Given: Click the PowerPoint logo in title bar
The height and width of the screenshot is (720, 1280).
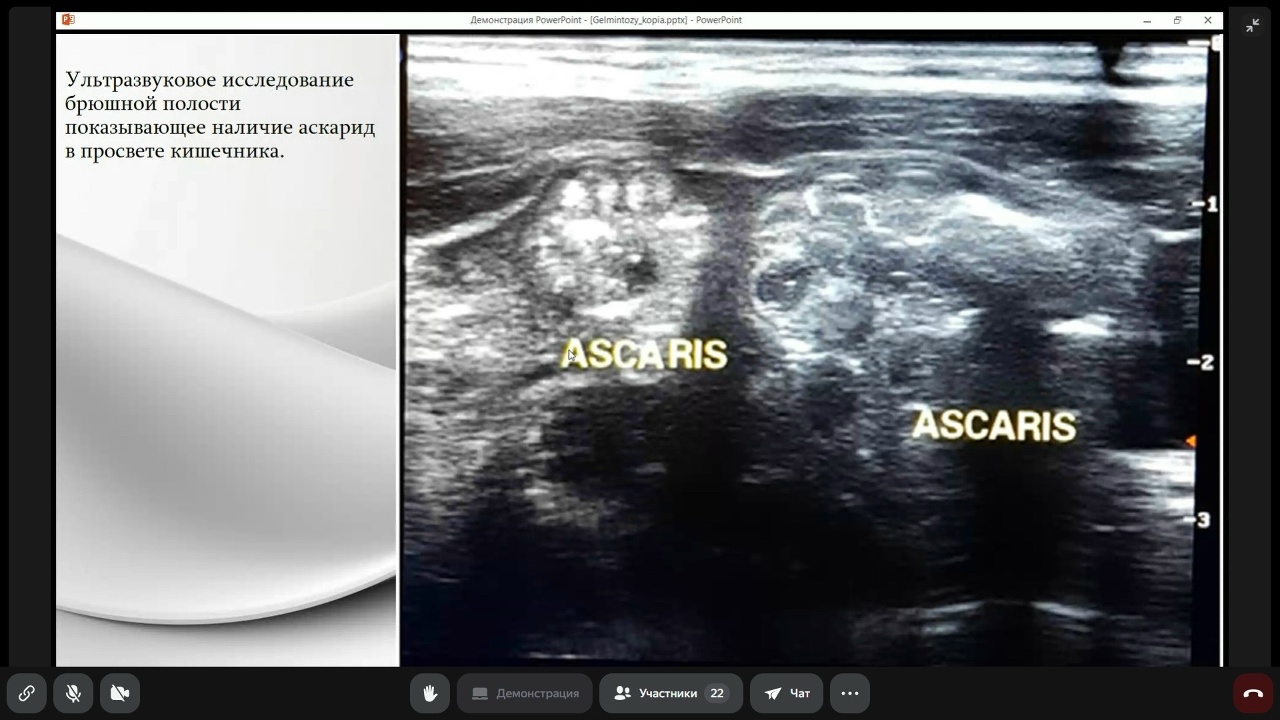Looking at the screenshot, I should click(x=68, y=20).
